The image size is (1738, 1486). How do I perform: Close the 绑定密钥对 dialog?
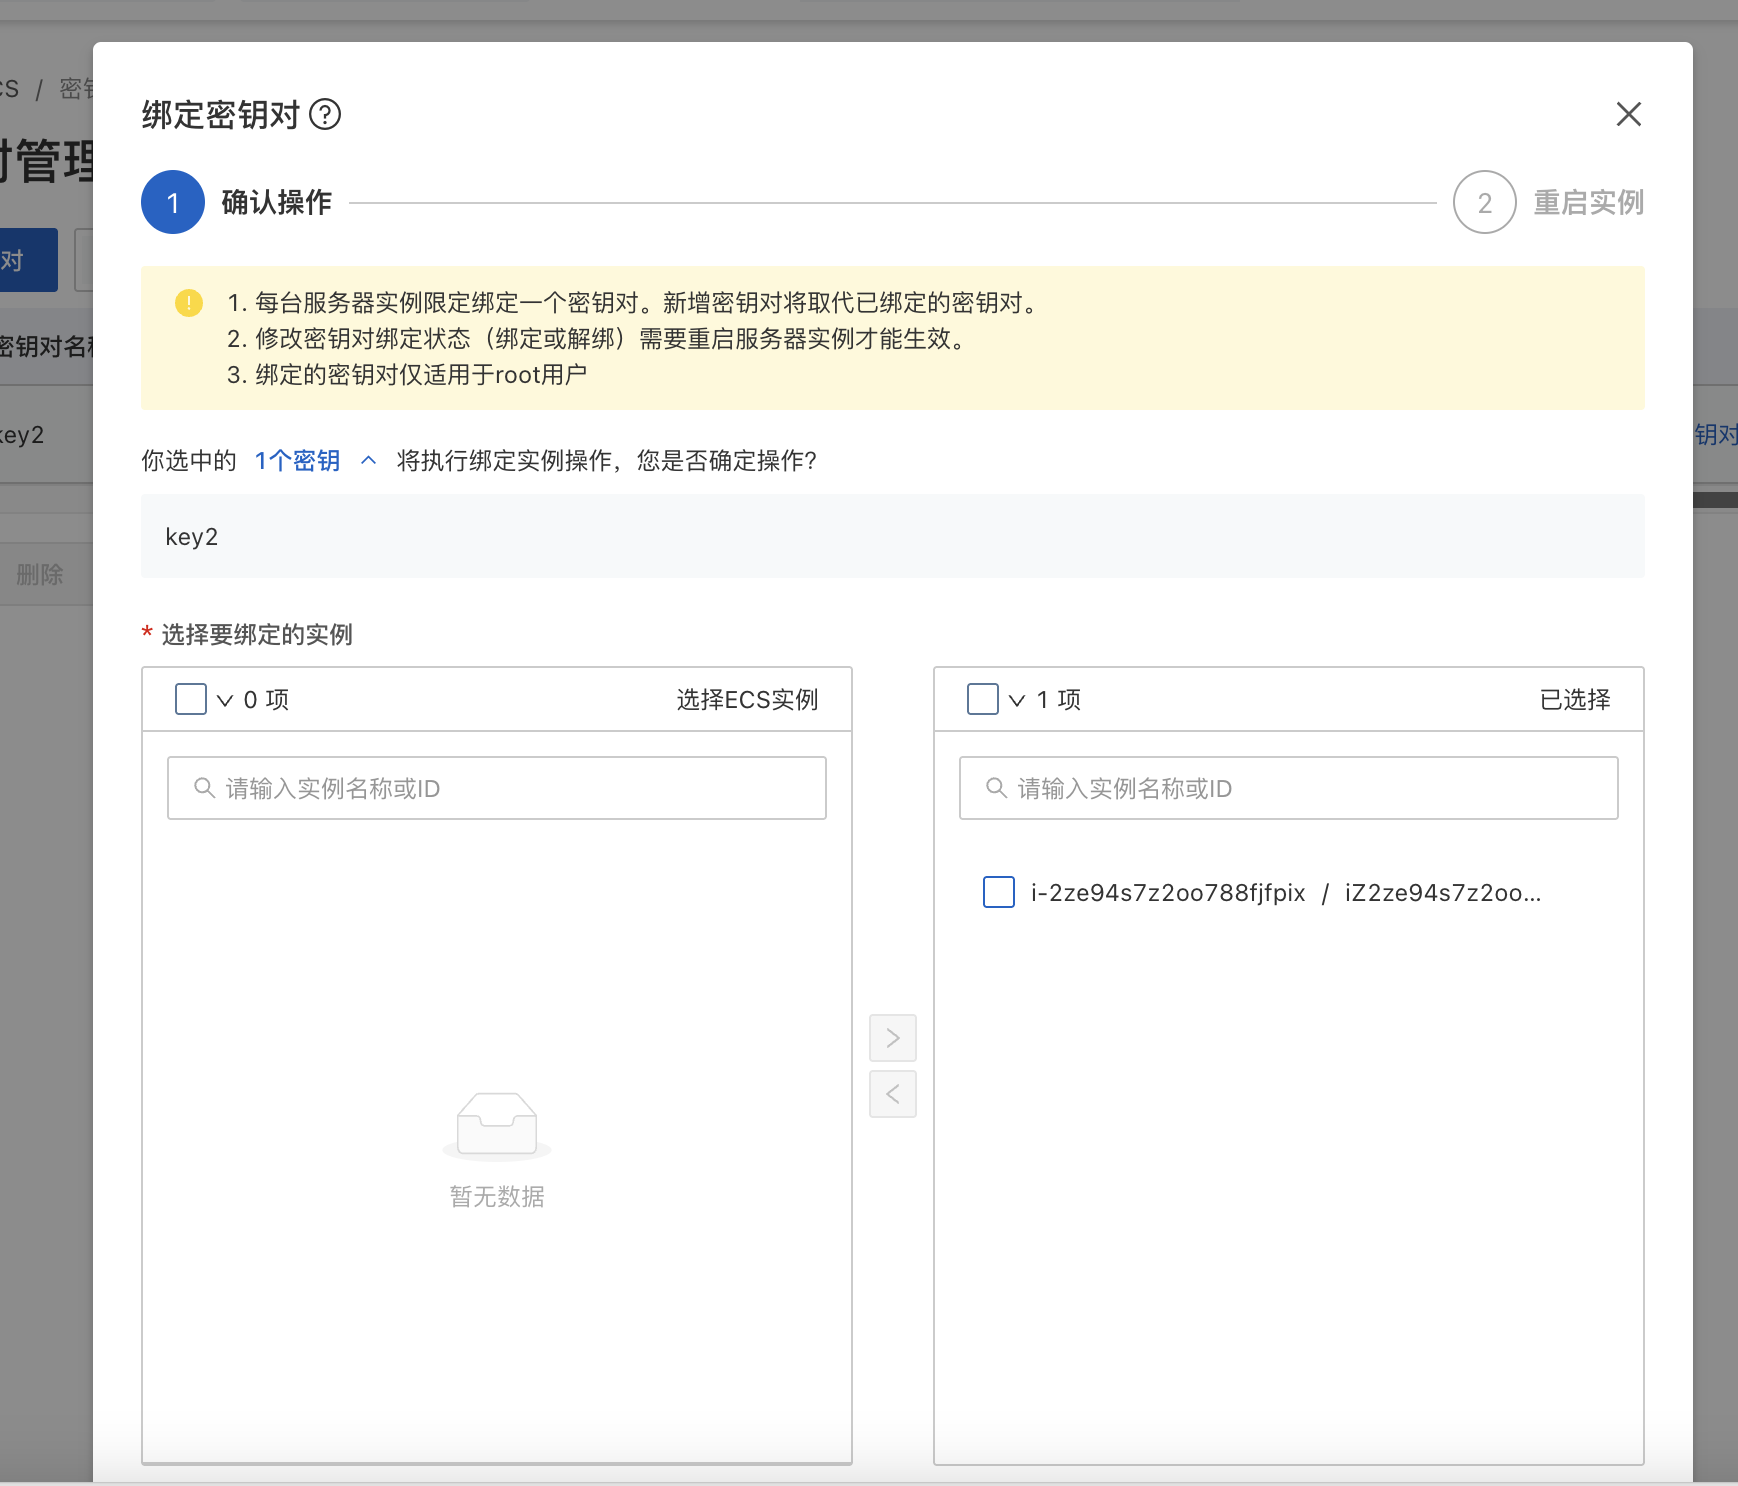pyautogui.click(x=1629, y=114)
